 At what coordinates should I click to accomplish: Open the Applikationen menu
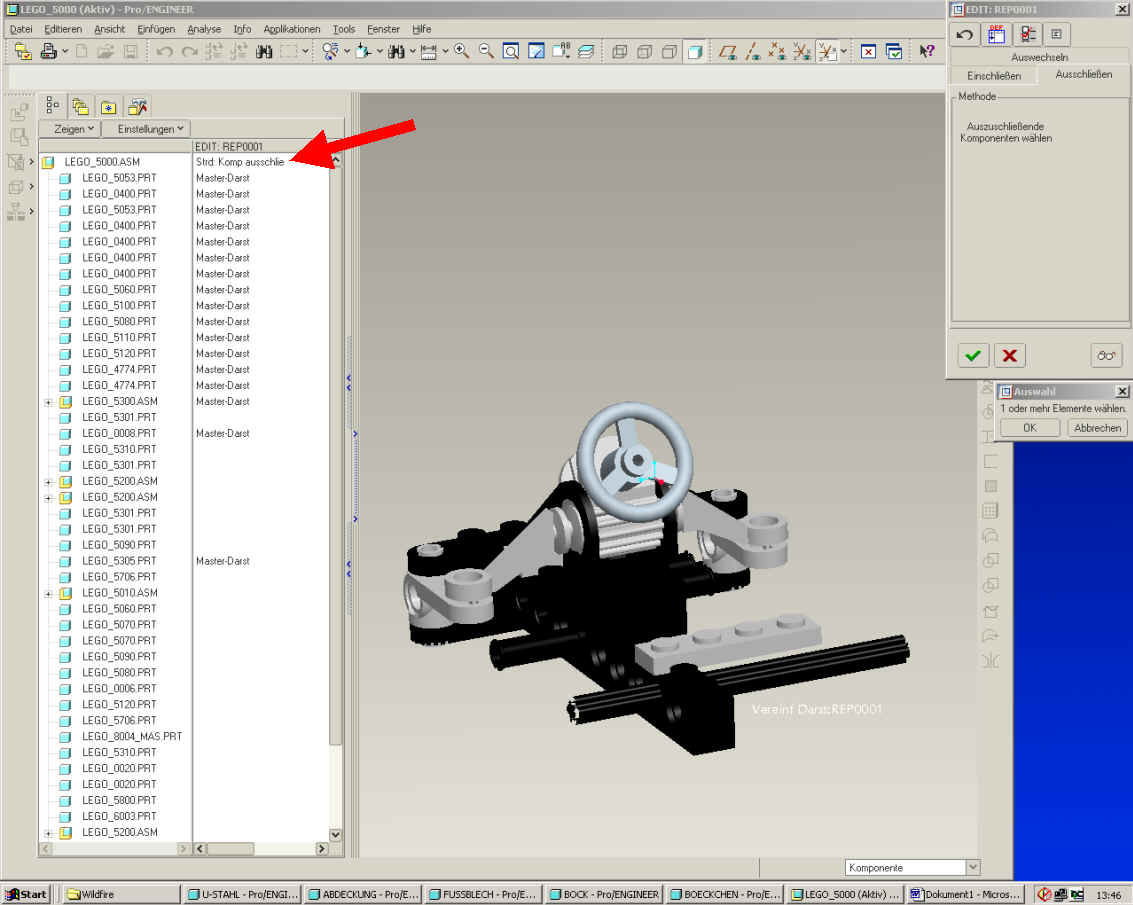pos(292,29)
